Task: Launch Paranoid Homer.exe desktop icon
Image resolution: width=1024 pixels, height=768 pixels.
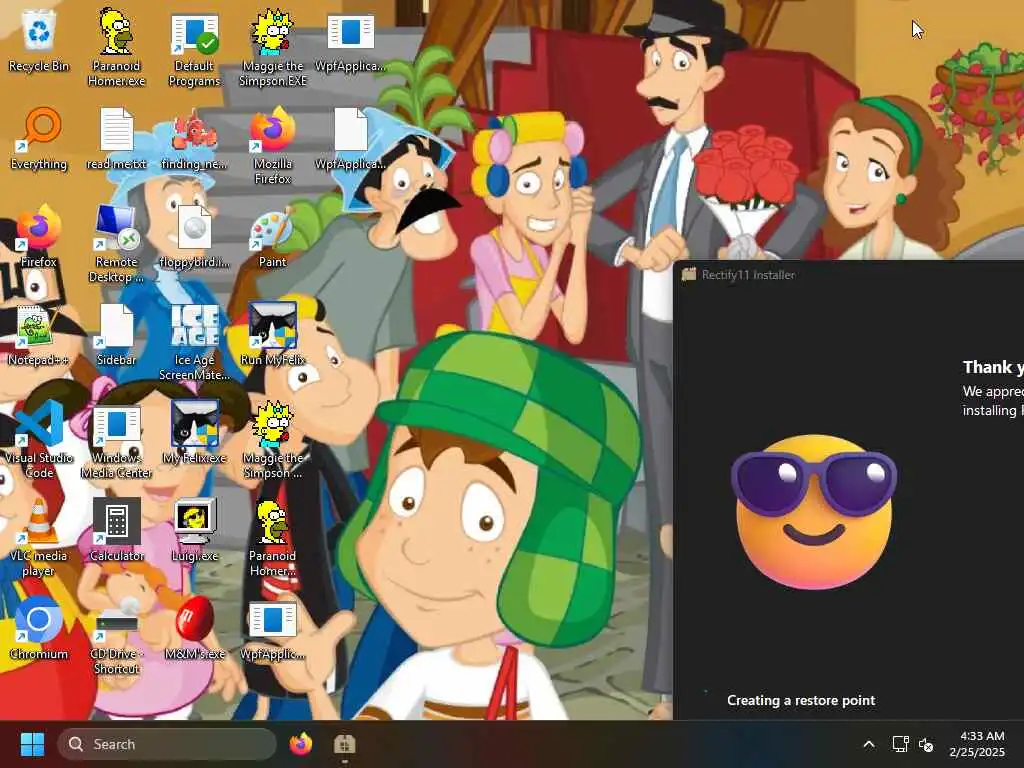Action: pos(116,47)
